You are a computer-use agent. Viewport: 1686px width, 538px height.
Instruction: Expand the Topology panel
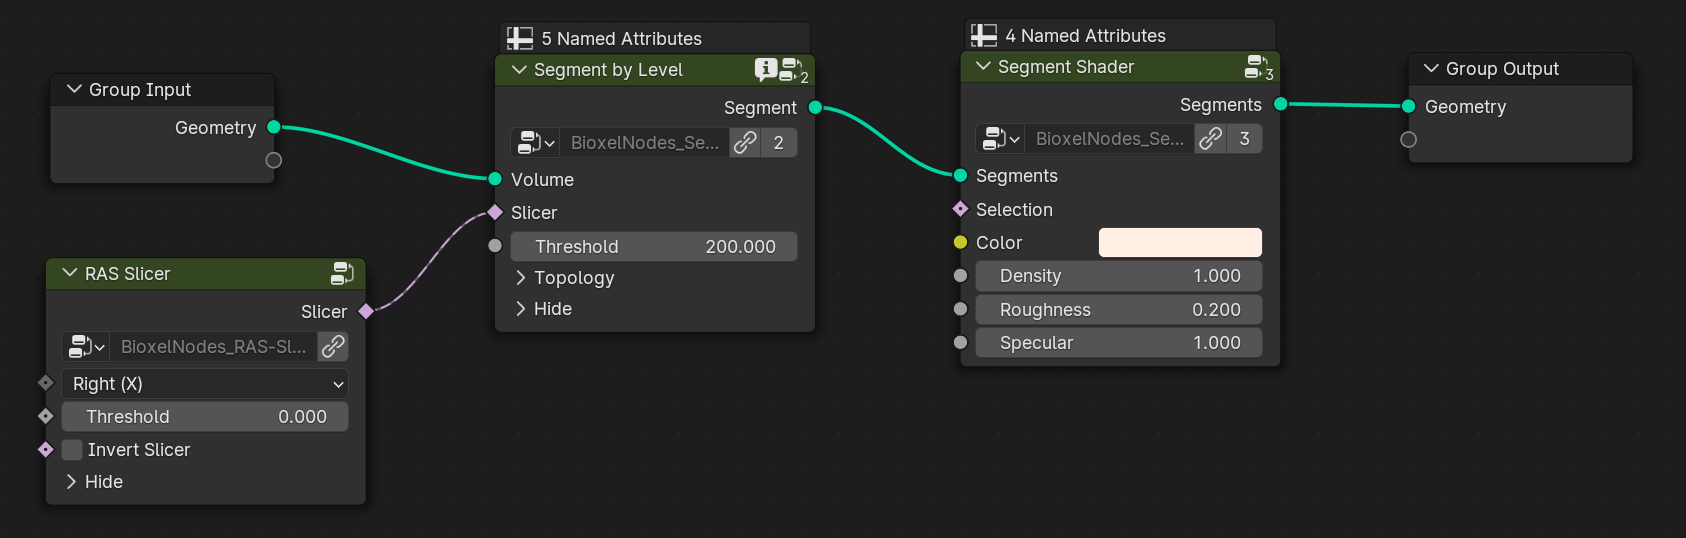pos(521,278)
